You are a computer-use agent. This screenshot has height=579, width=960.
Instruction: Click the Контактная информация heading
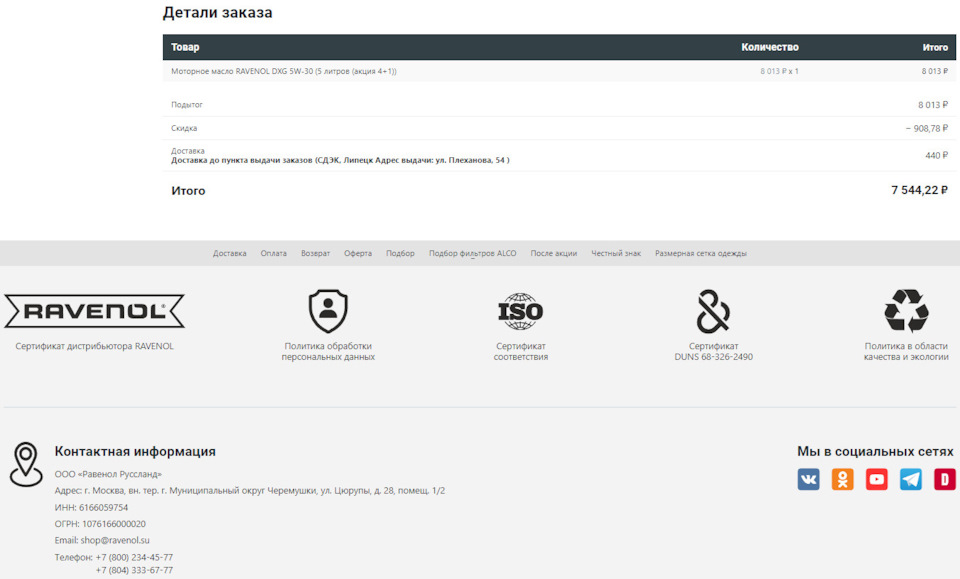pyautogui.click(x=135, y=451)
